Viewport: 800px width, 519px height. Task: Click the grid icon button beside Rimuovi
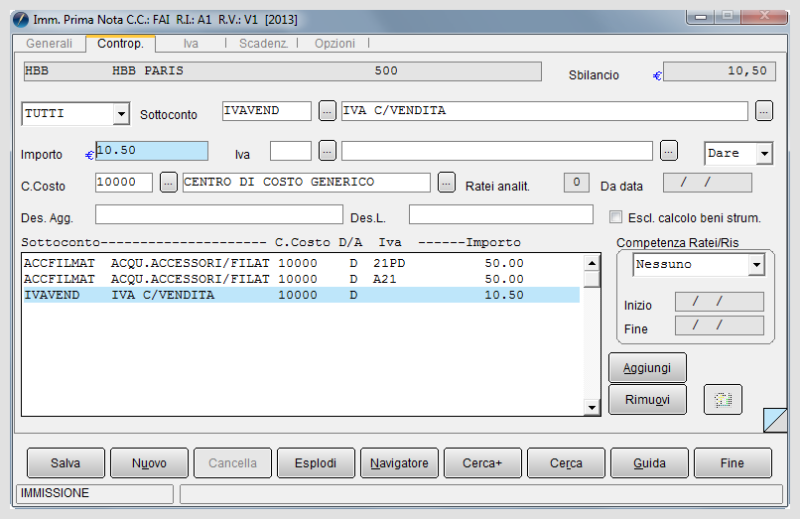(722, 399)
